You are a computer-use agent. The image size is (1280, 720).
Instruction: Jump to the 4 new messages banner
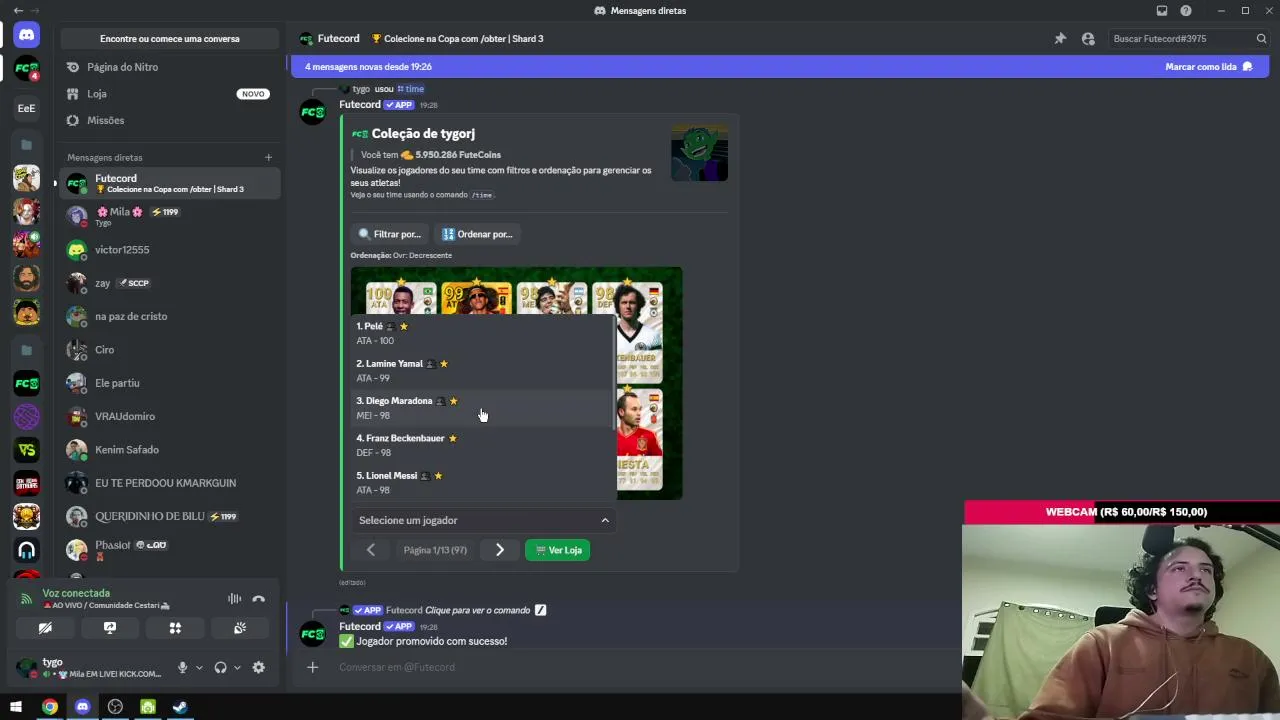pyautogui.click(x=780, y=67)
